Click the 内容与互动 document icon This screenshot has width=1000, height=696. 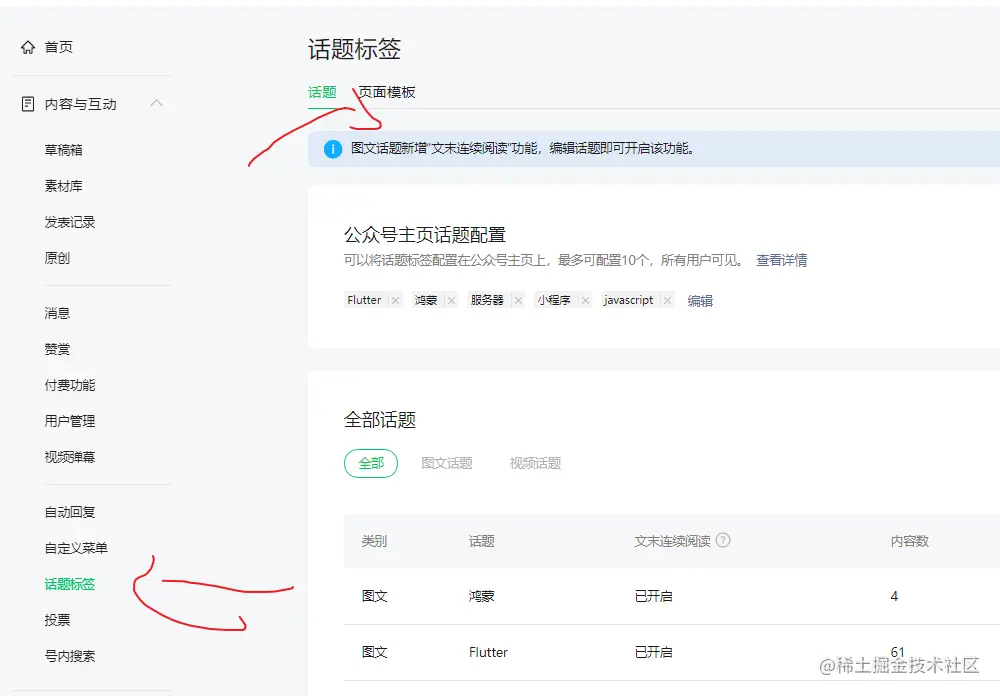(x=28, y=104)
